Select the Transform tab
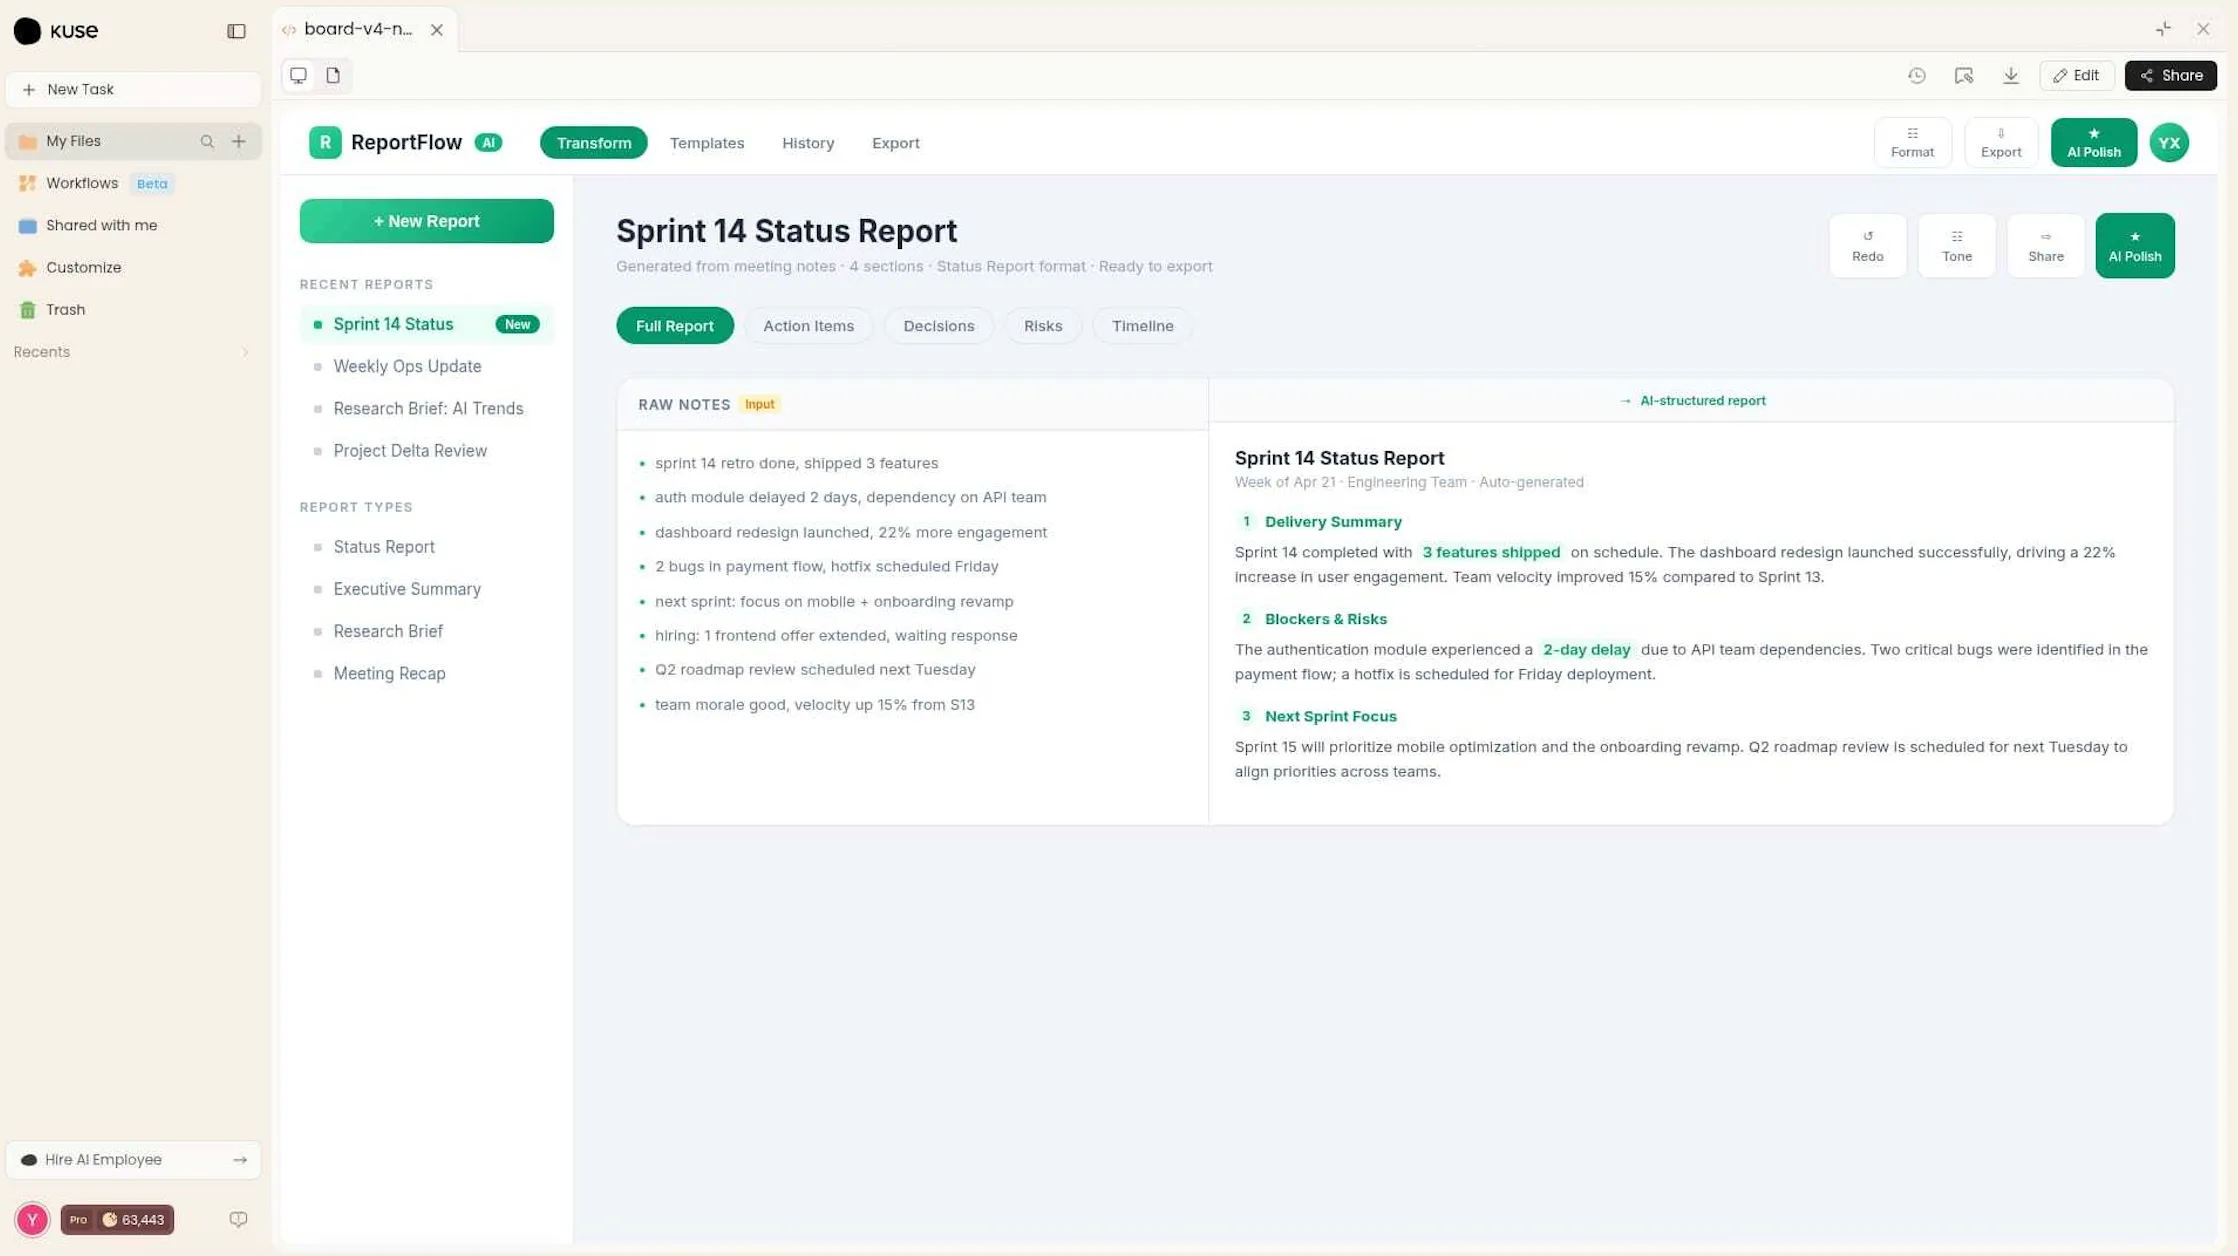The height and width of the screenshot is (1256, 2238). pos(594,143)
